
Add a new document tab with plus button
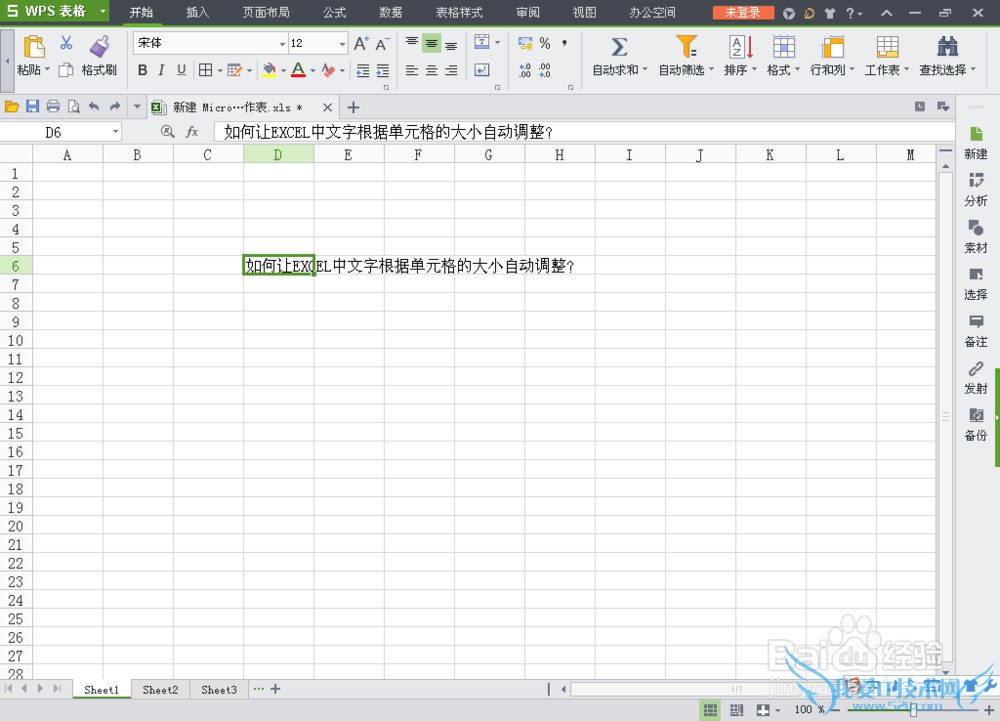(x=353, y=107)
